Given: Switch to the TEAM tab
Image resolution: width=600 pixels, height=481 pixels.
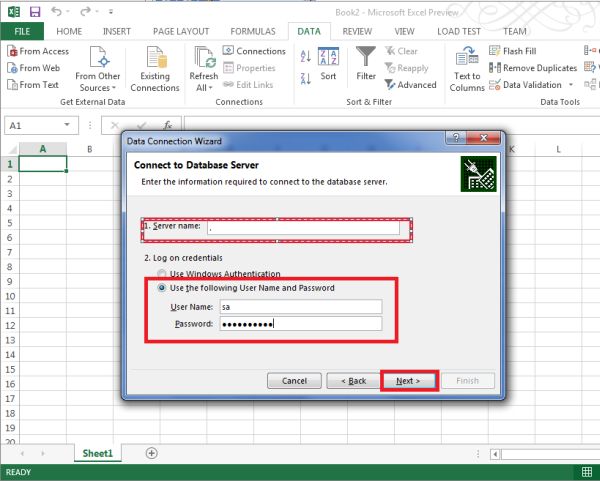Looking at the screenshot, I should (515, 31).
